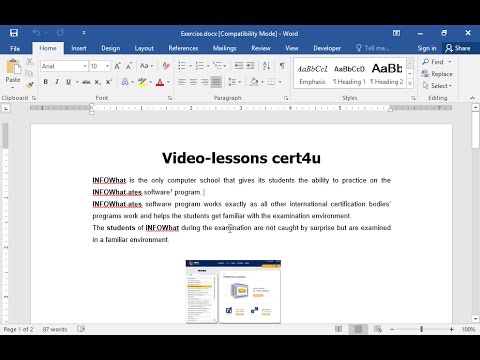Click the Clear All Formatting icon
This screenshot has height=360, width=480.
tap(166, 66)
